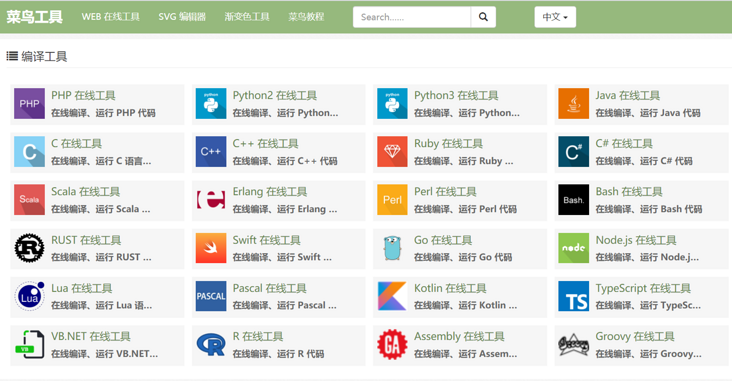
Task: Open the 中文 language dropdown
Action: [x=555, y=17]
